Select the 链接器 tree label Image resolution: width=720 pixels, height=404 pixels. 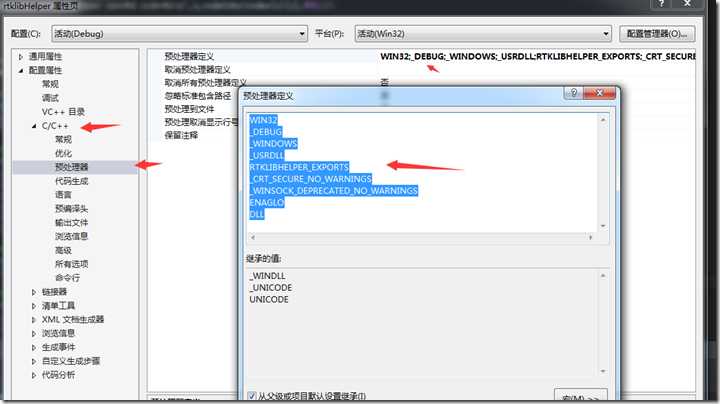pyautogui.click(x=54, y=292)
